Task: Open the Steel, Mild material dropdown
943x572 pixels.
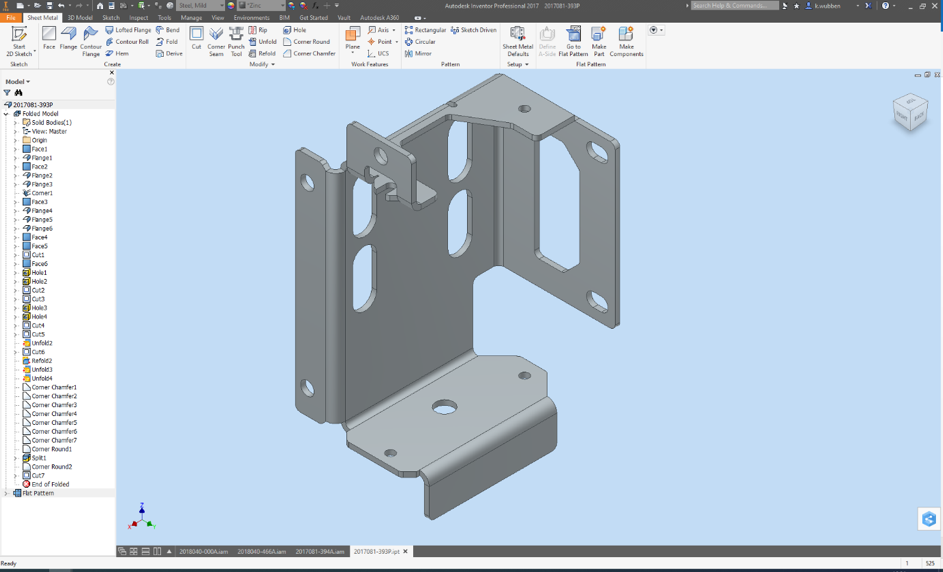Action: pyautogui.click(x=200, y=6)
